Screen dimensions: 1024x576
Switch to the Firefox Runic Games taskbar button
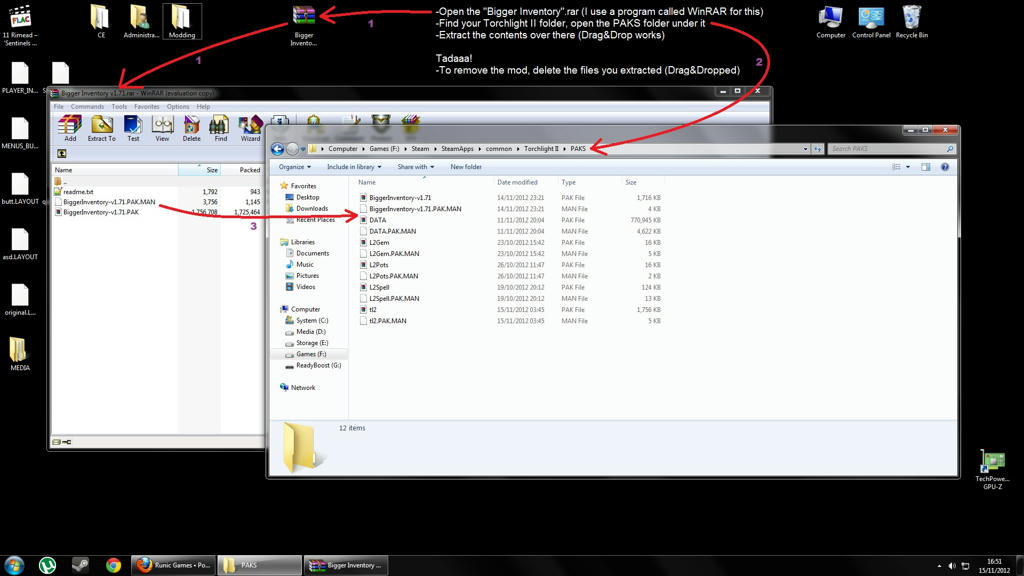coord(173,565)
